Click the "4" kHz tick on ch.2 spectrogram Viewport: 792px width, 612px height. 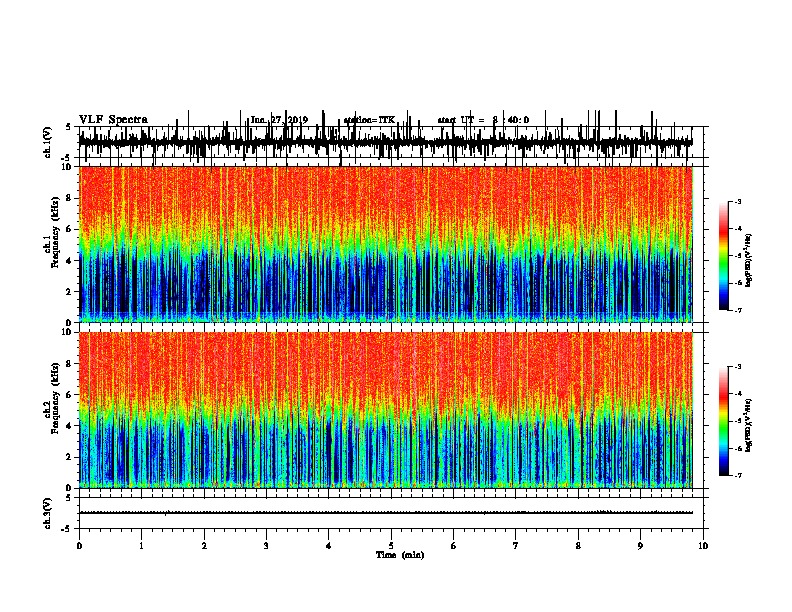tap(70, 426)
